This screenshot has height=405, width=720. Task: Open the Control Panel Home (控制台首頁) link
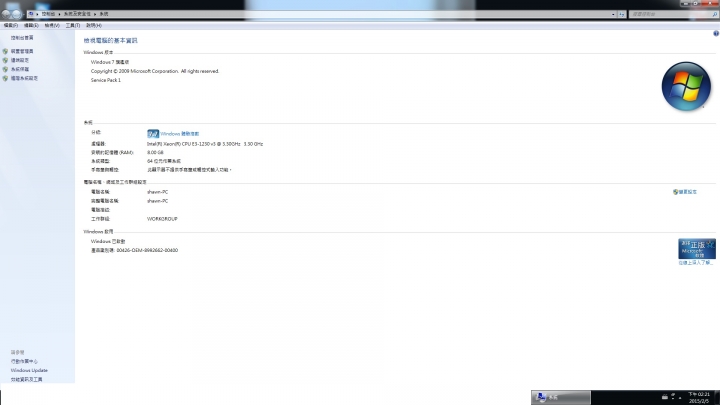(22, 38)
